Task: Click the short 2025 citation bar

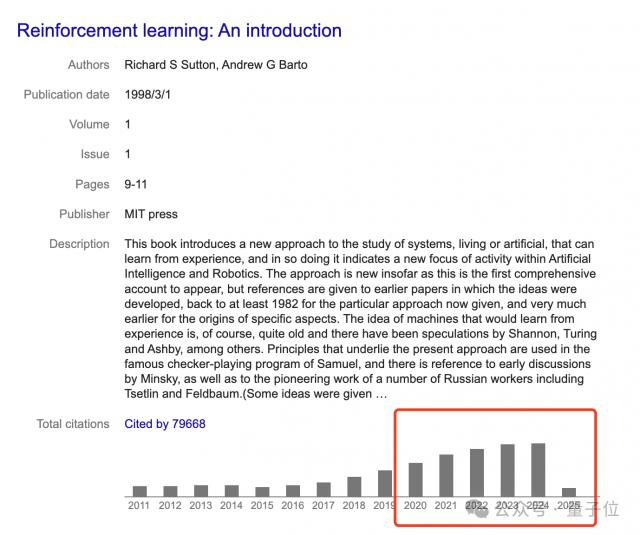Action: (568, 492)
